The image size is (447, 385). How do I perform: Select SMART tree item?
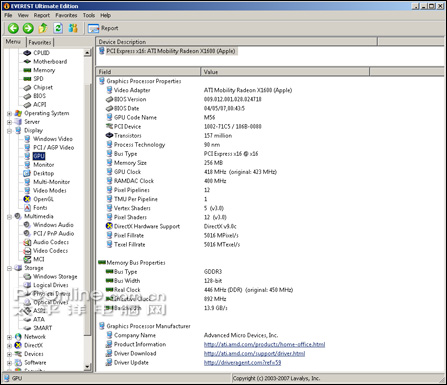42,328
